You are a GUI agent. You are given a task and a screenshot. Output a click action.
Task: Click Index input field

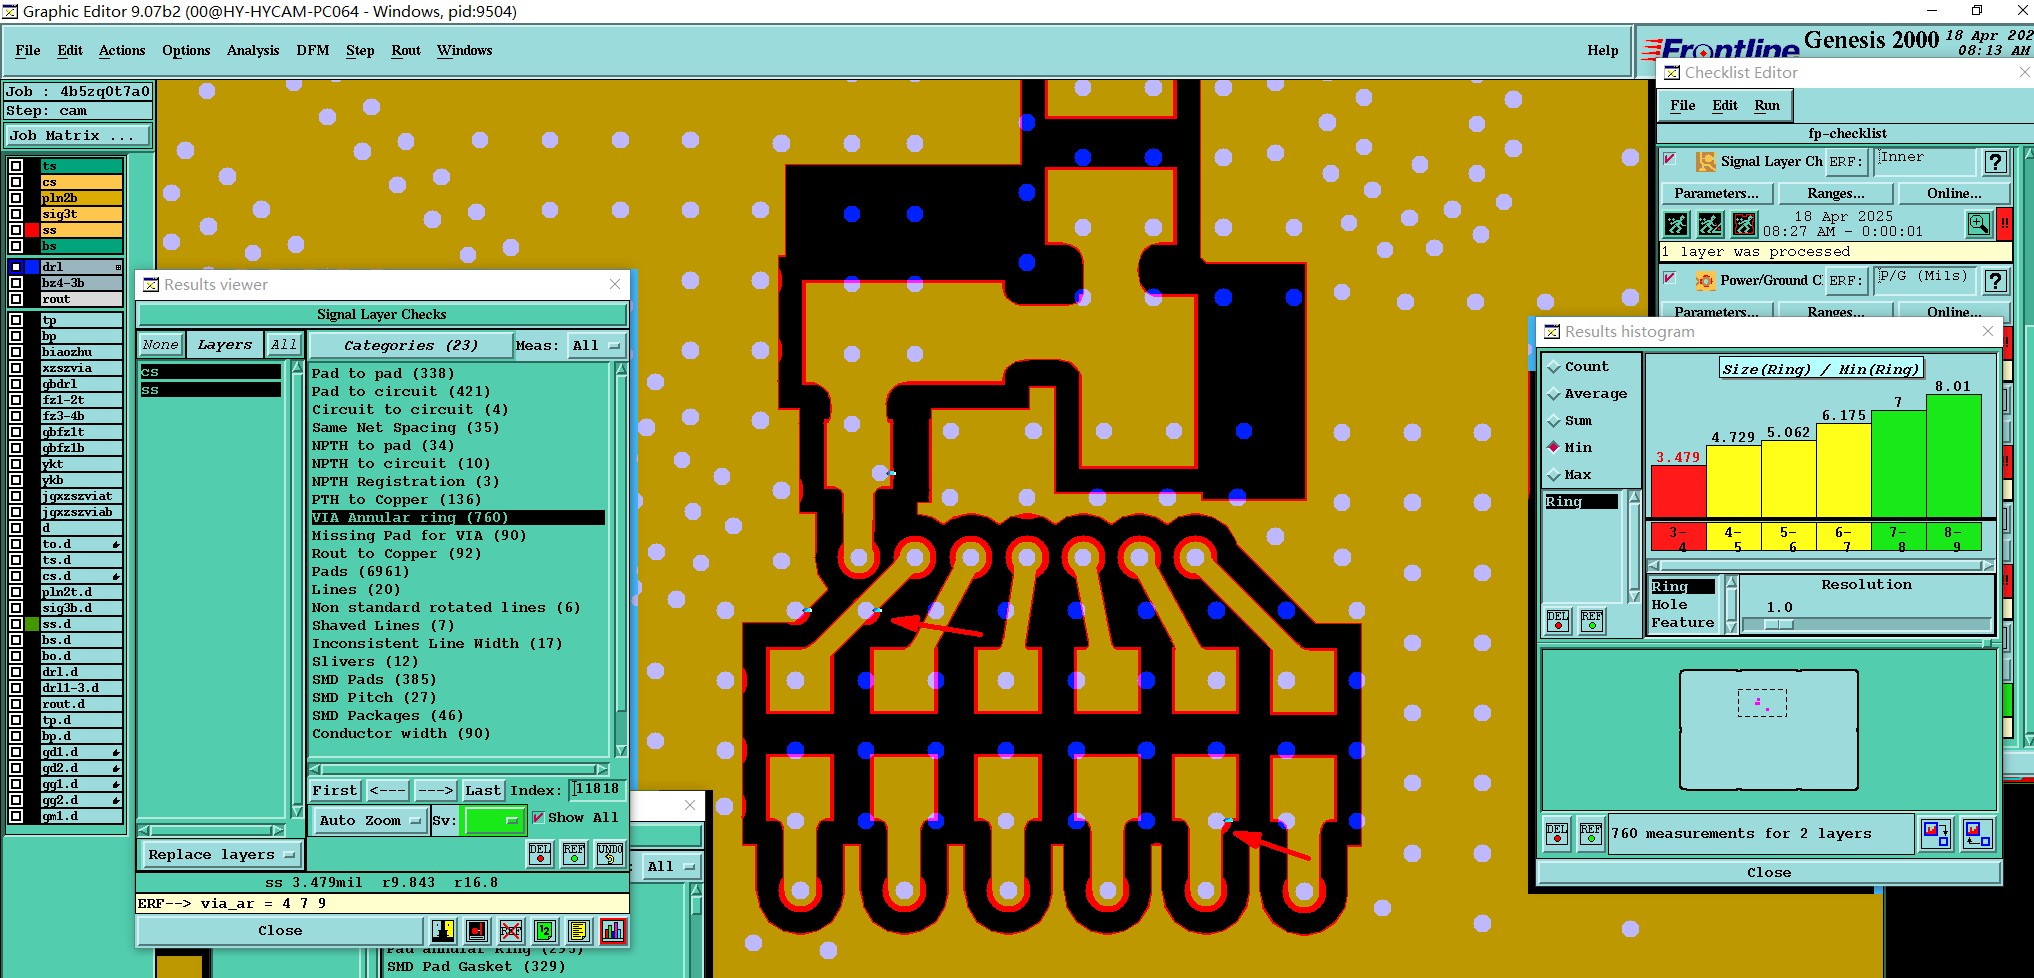click(x=596, y=789)
